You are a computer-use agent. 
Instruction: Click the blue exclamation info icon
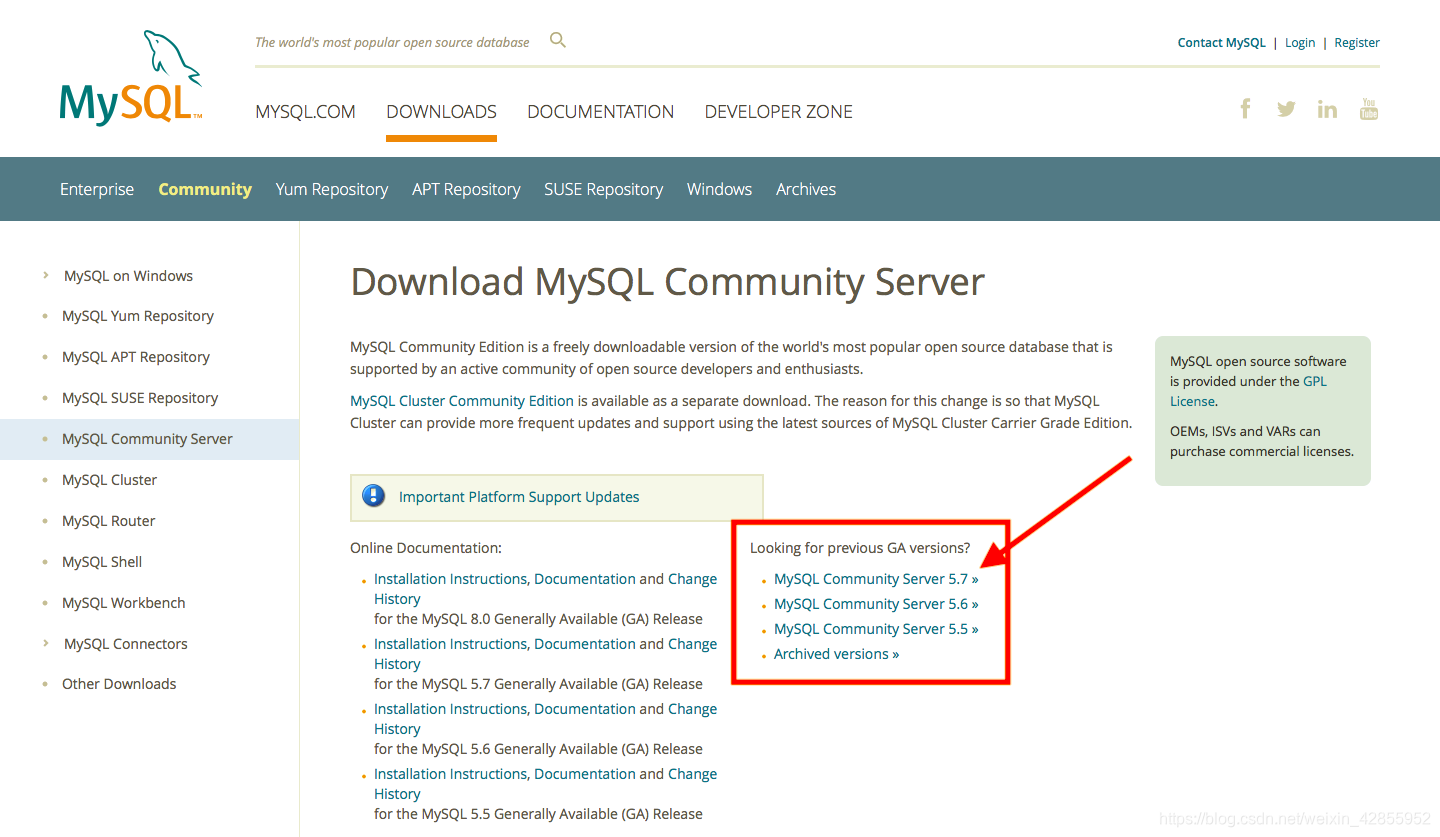374,496
